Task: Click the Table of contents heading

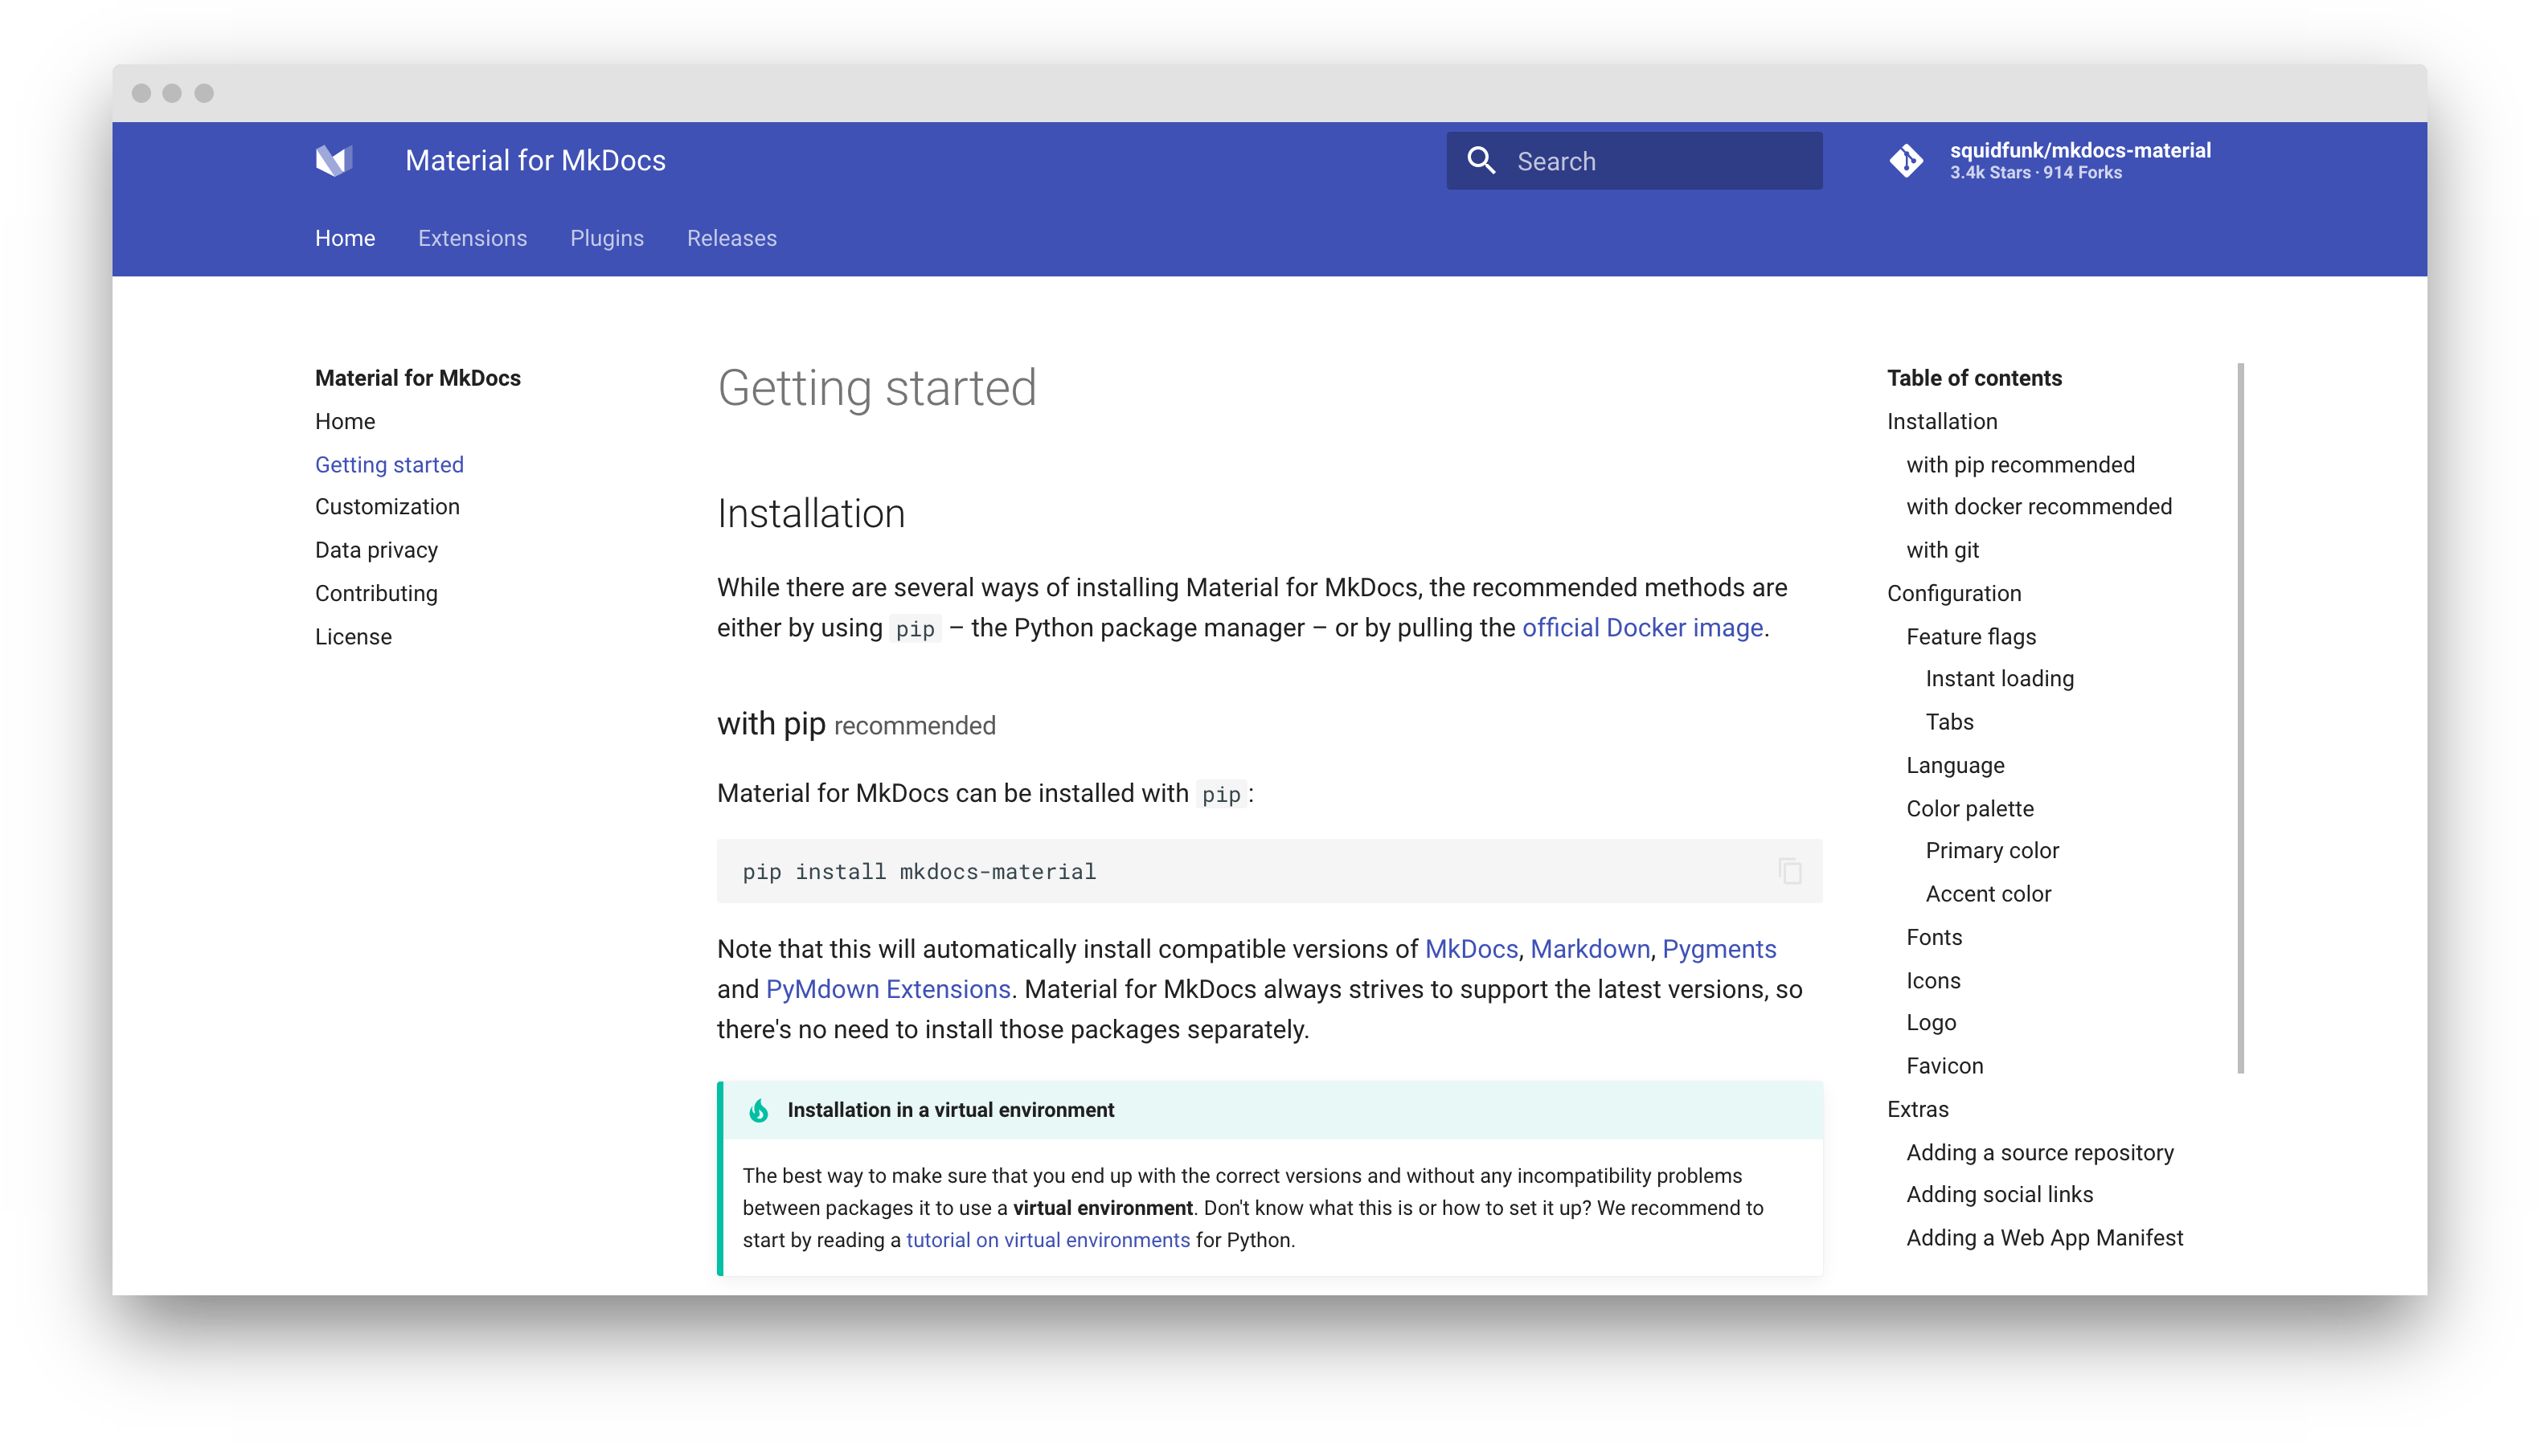Action: (x=1974, y=378)
